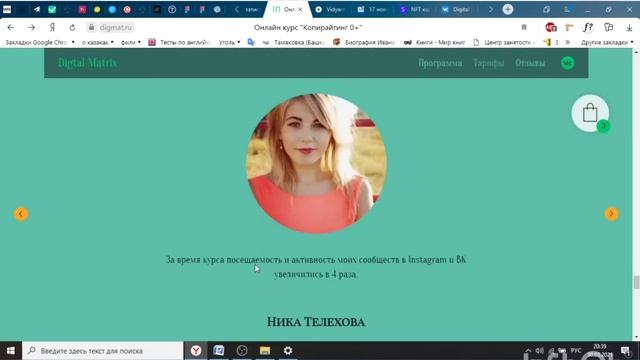Click the green round icon in site header
Viewport: 640px width, 360px height.
click(x=567, y=63)
